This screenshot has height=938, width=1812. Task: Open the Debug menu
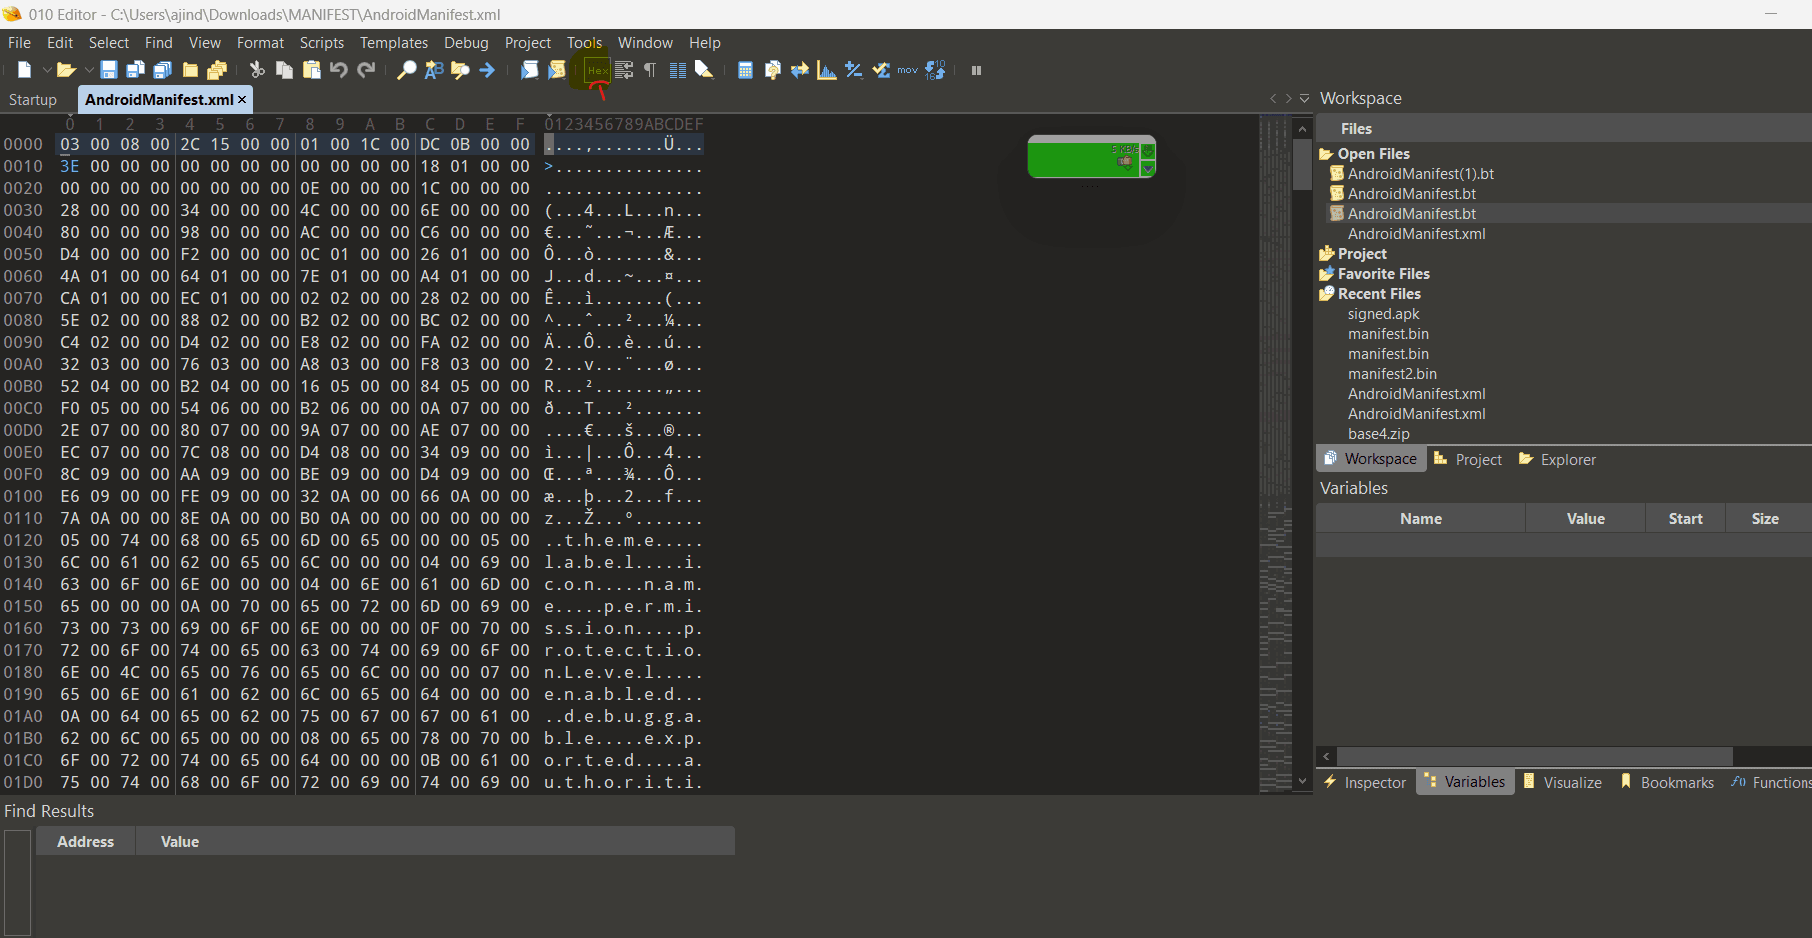pos(466,43)
